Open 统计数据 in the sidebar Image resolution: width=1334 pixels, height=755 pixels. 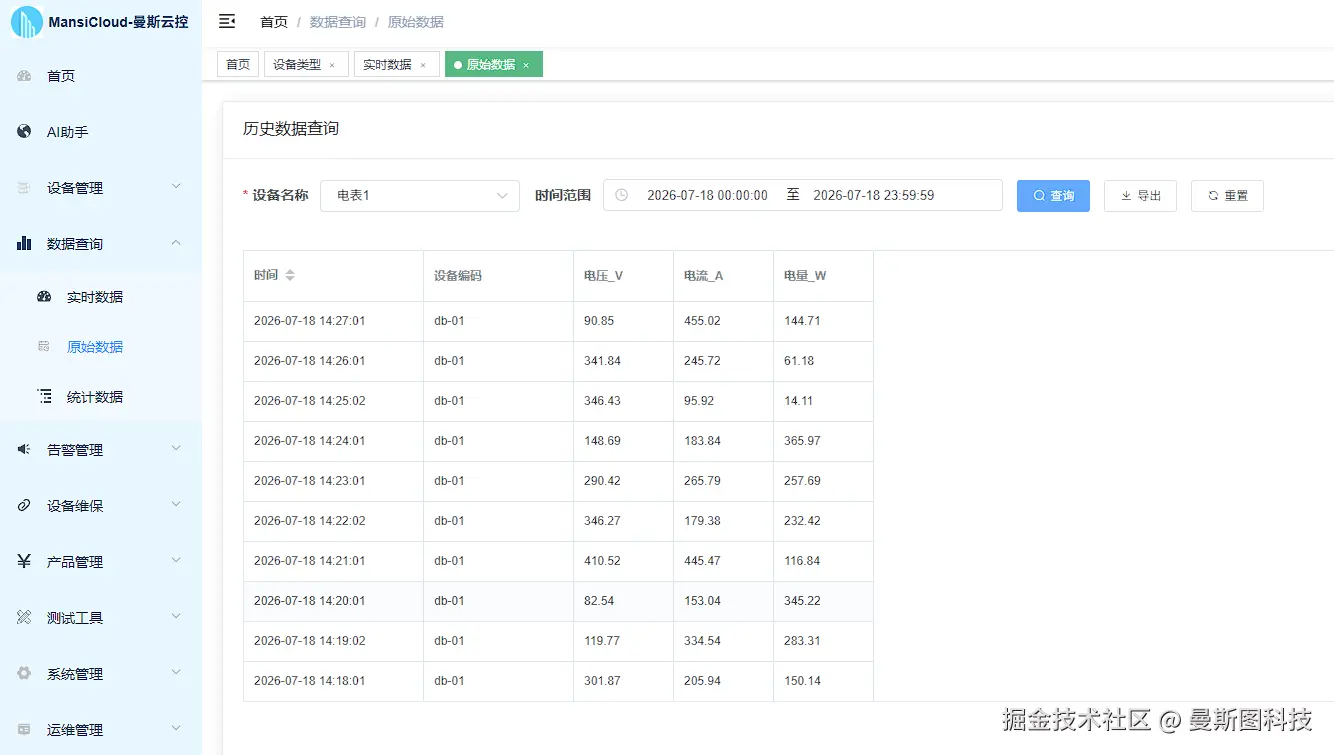tap(95, 397)
